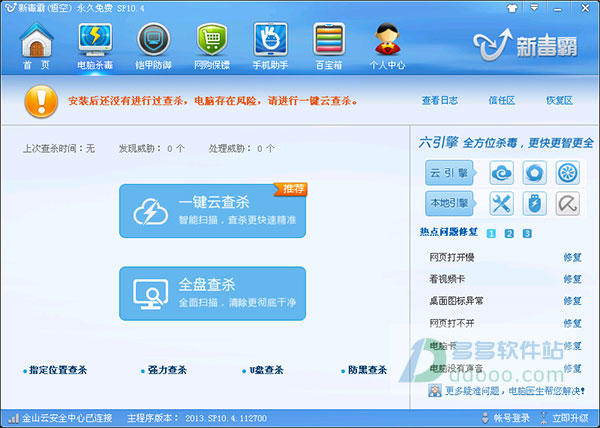
Task: Click 更多疑难问题,电脑医生帮您解决 link
Action: [x=515, y=391]
